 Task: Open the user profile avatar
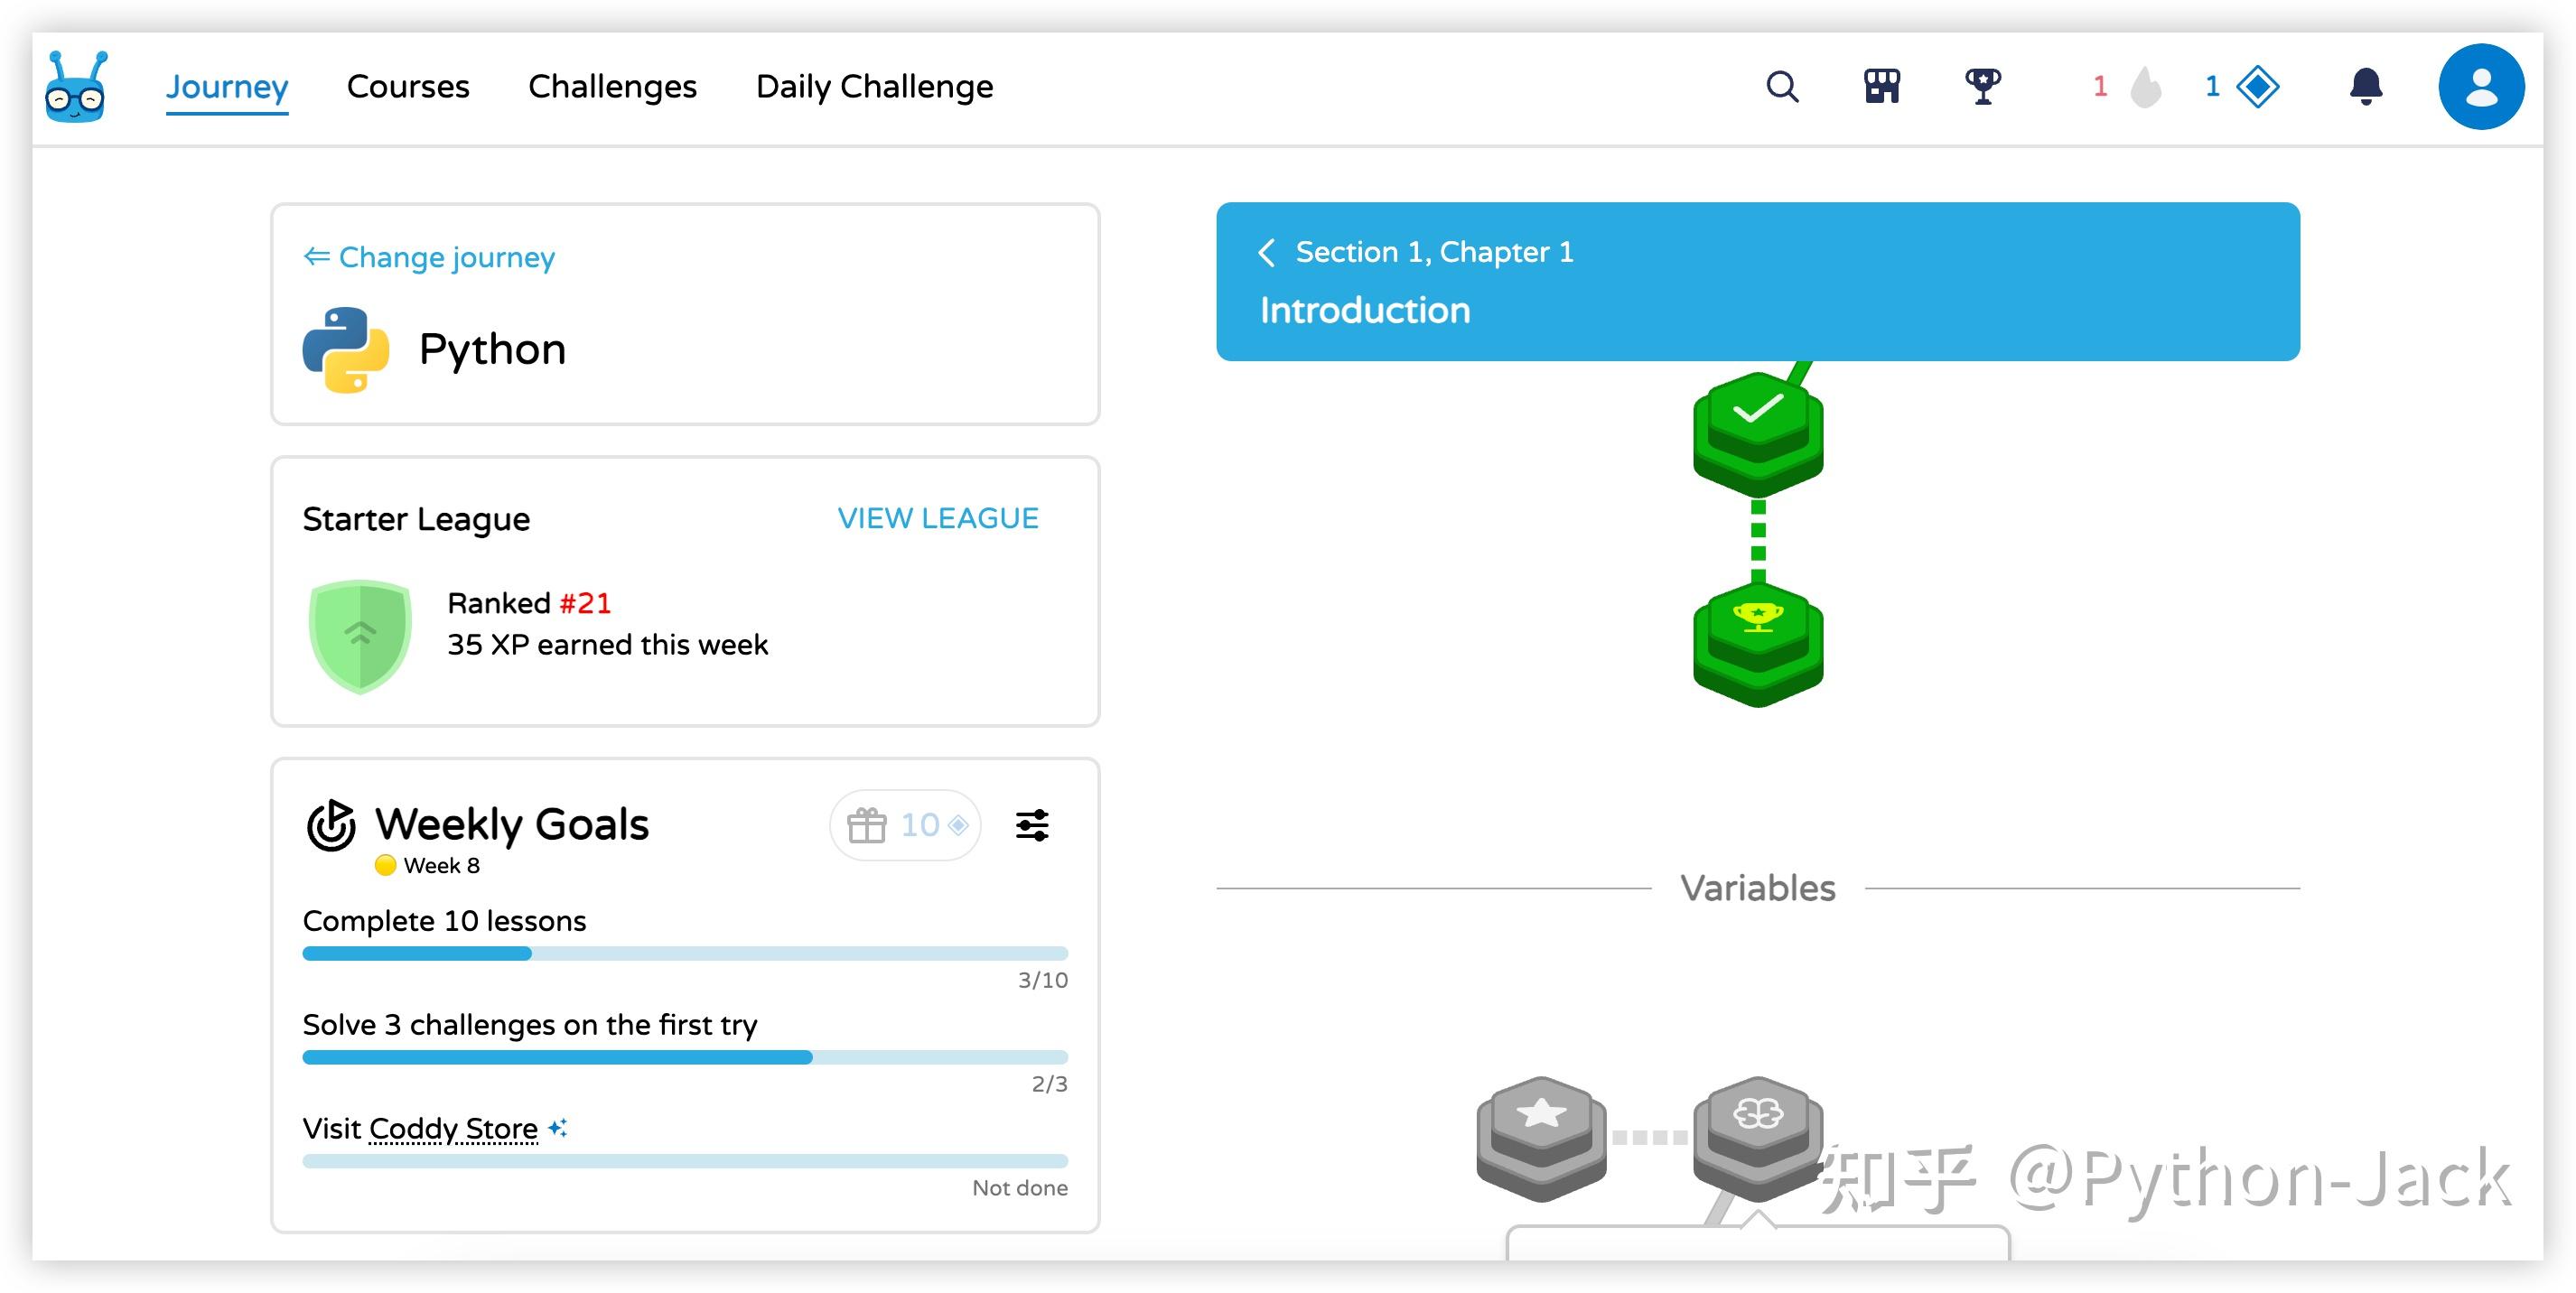2480,87
